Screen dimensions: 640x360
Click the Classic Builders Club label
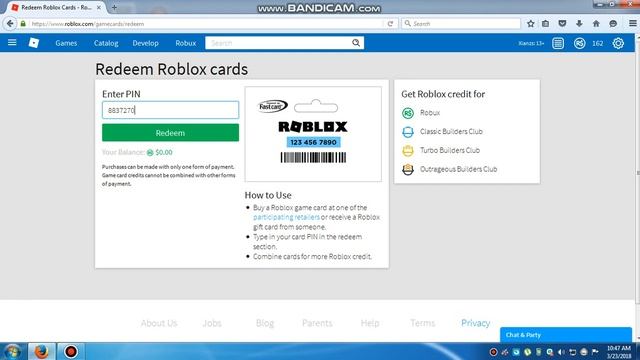(451, 131)
